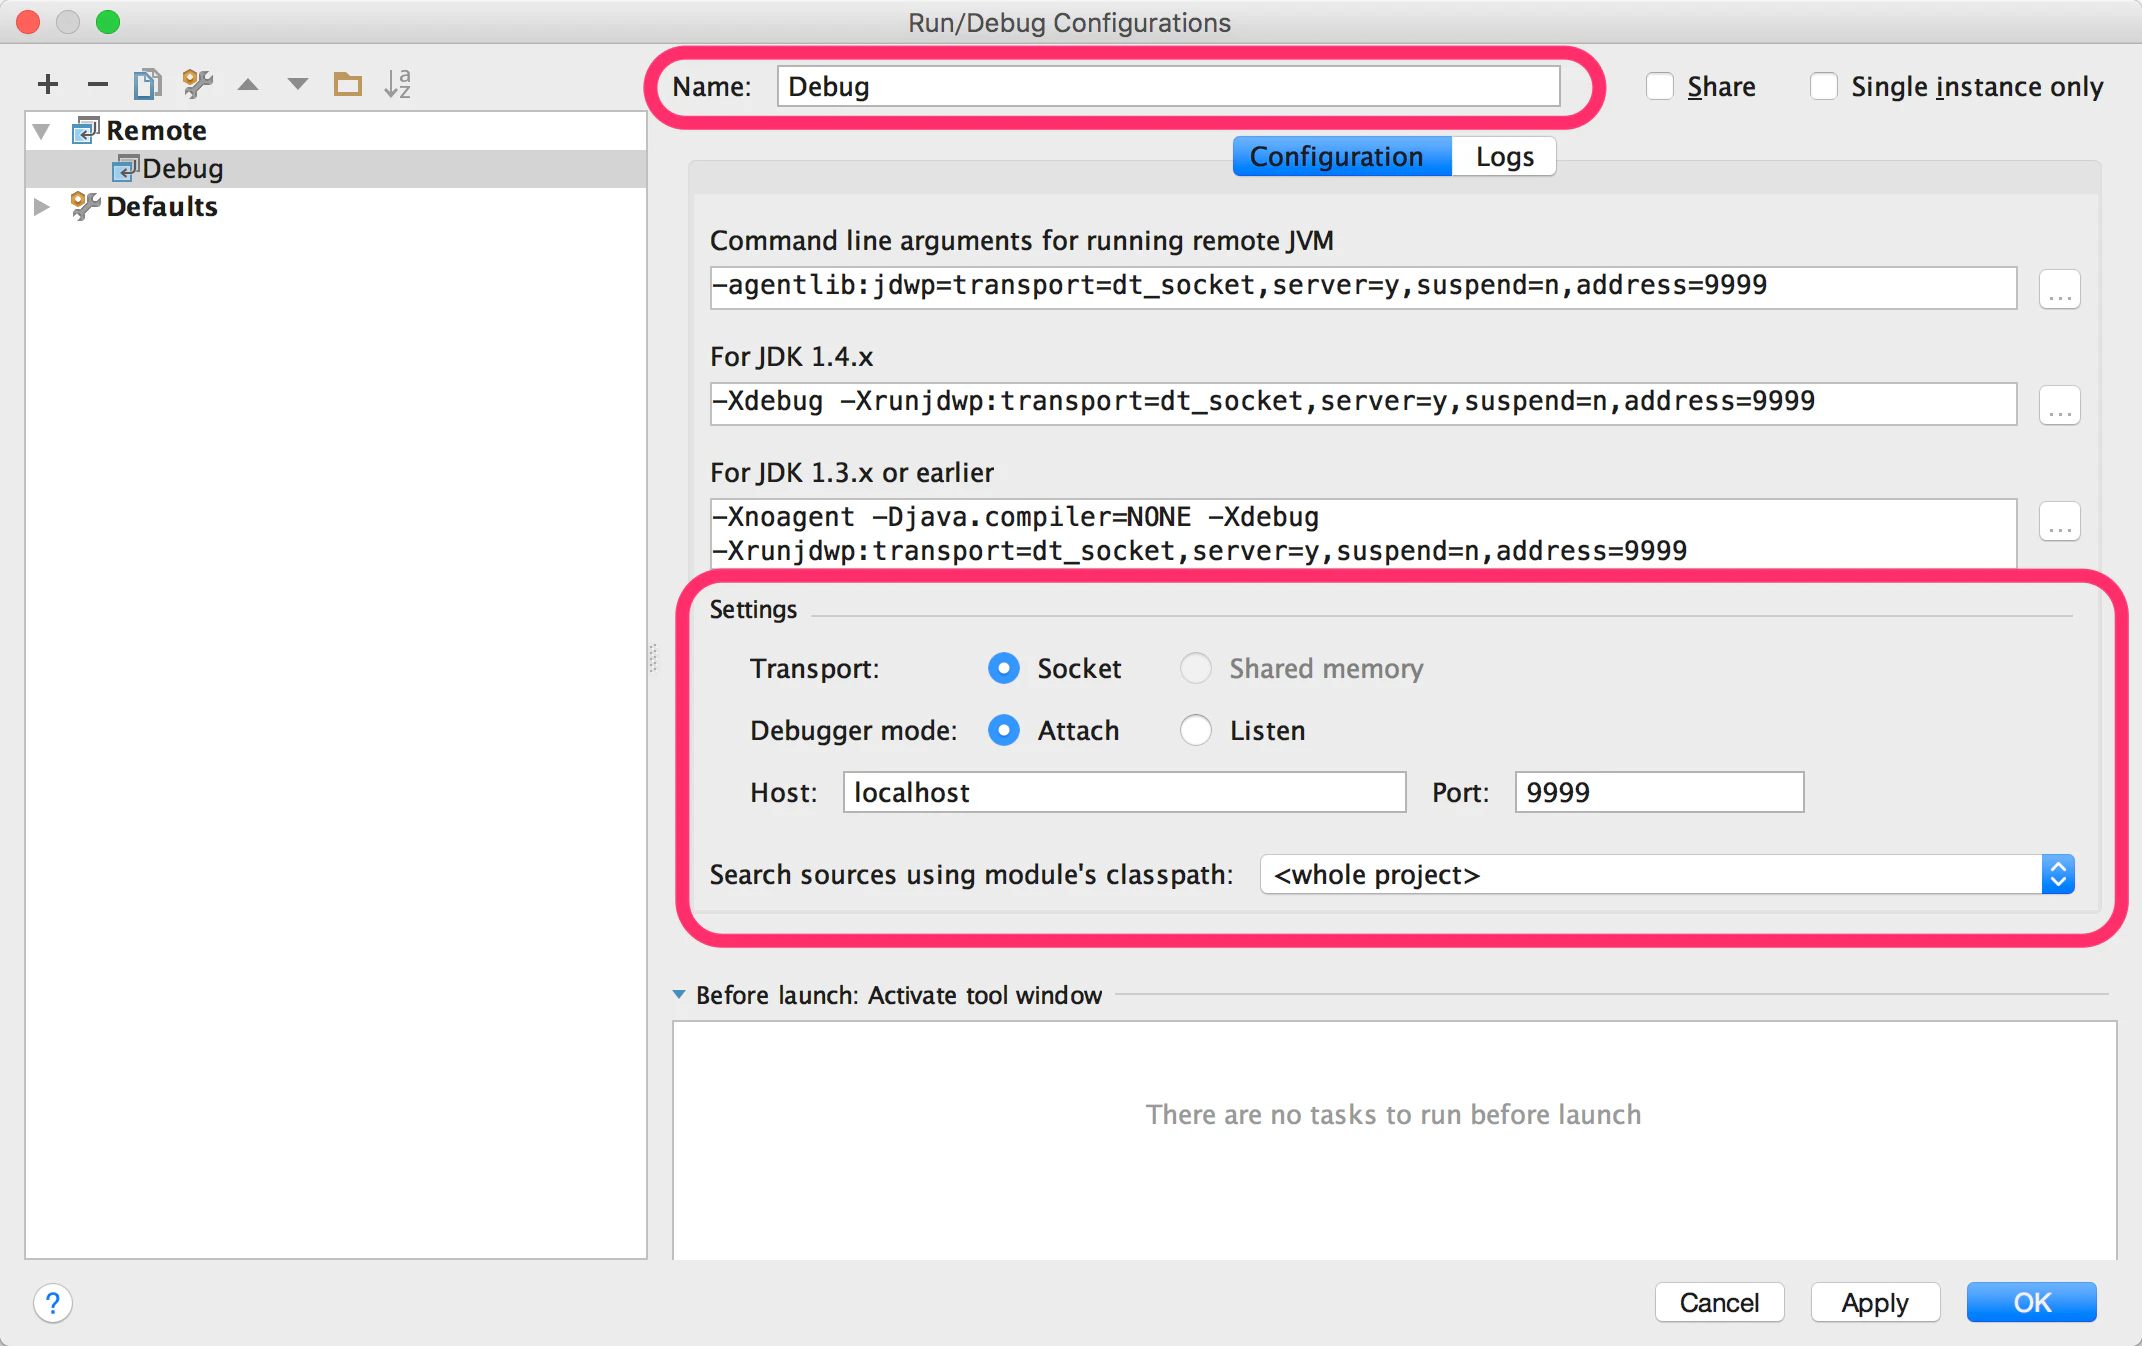Click the OK button
The image size is (2142, 1346).
pyautogui.click(x=2031, y=1302)
